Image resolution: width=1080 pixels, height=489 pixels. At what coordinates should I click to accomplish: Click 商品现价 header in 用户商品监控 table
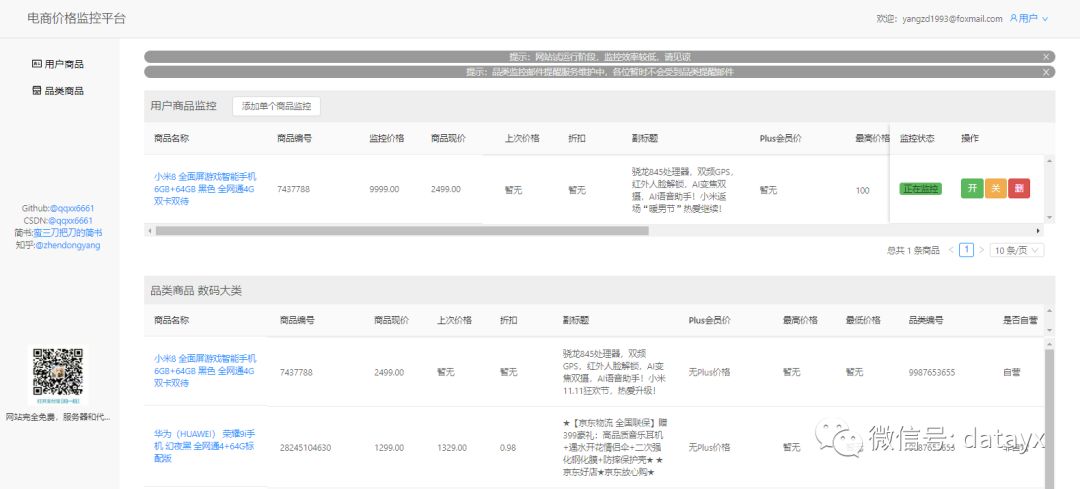click(x=448, y=138)
